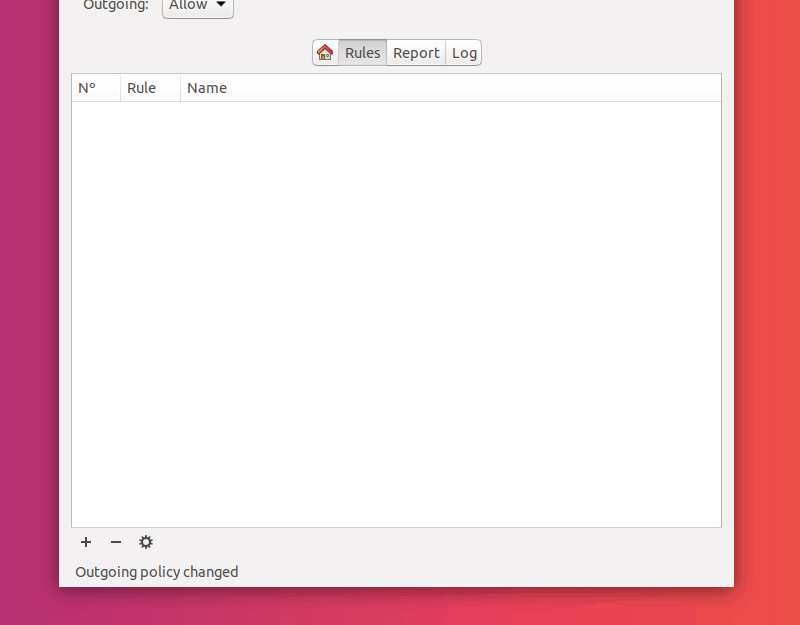The image size is (800, 625).
Task: Select the Rules tab
Action: pyautogui.click(x=362, y=52)
